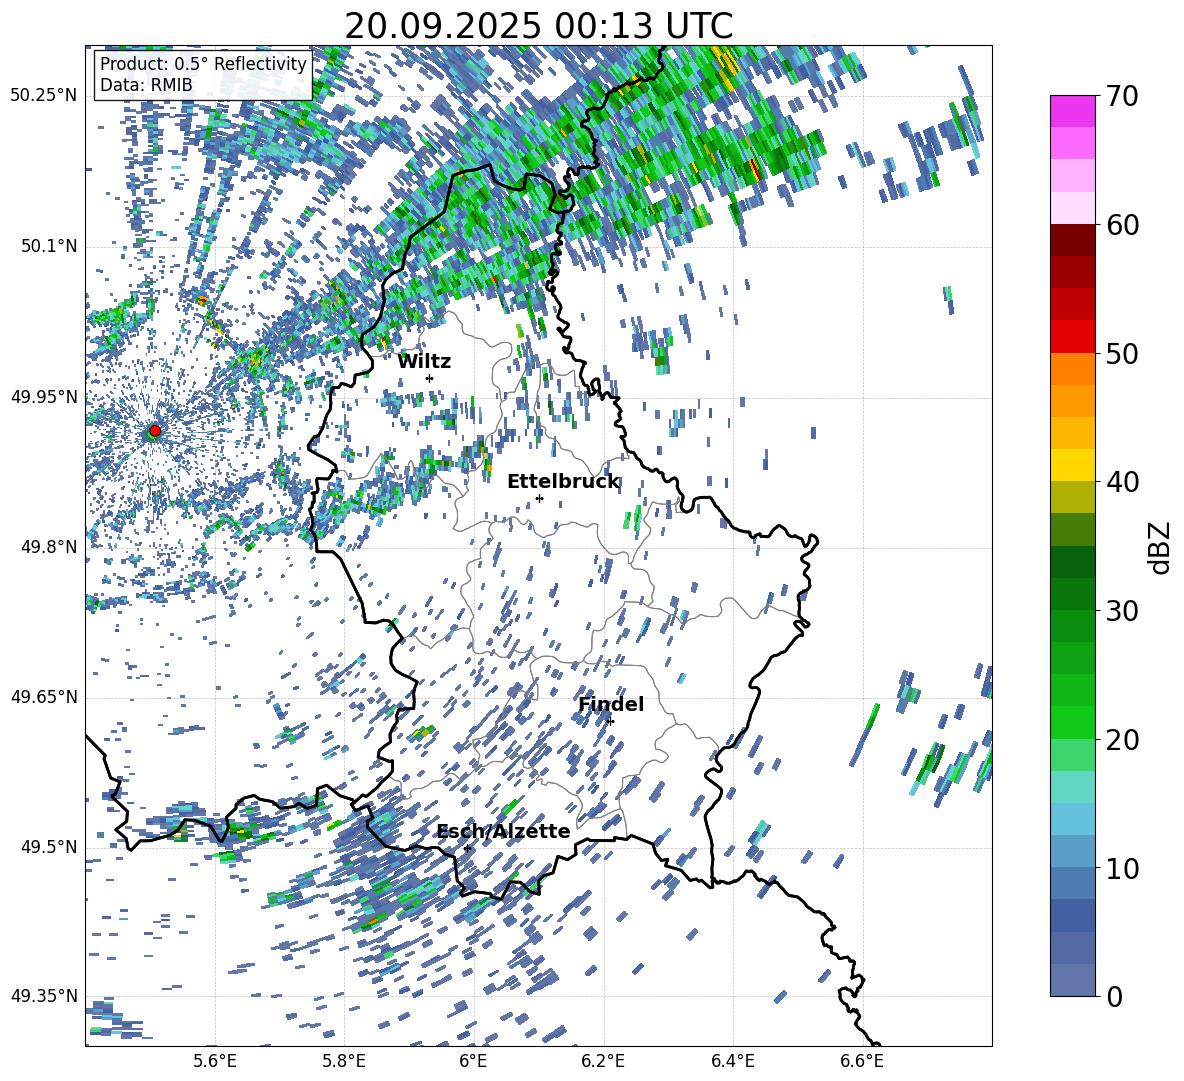The height and width of the screenshot is (1081, 1184).
Task: Click the 49.8°N latitude label
Action: point(48,547)
